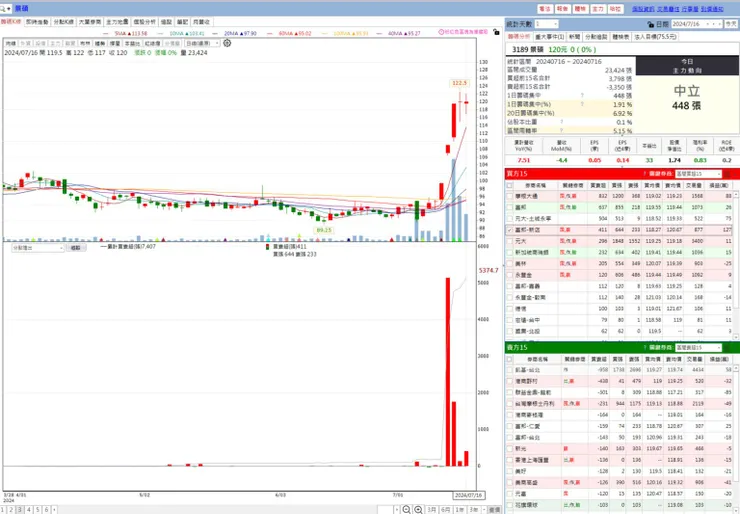Open the 分點進出 dropdown below the chart
Screen dimensions: 740x514
point(38,248)
